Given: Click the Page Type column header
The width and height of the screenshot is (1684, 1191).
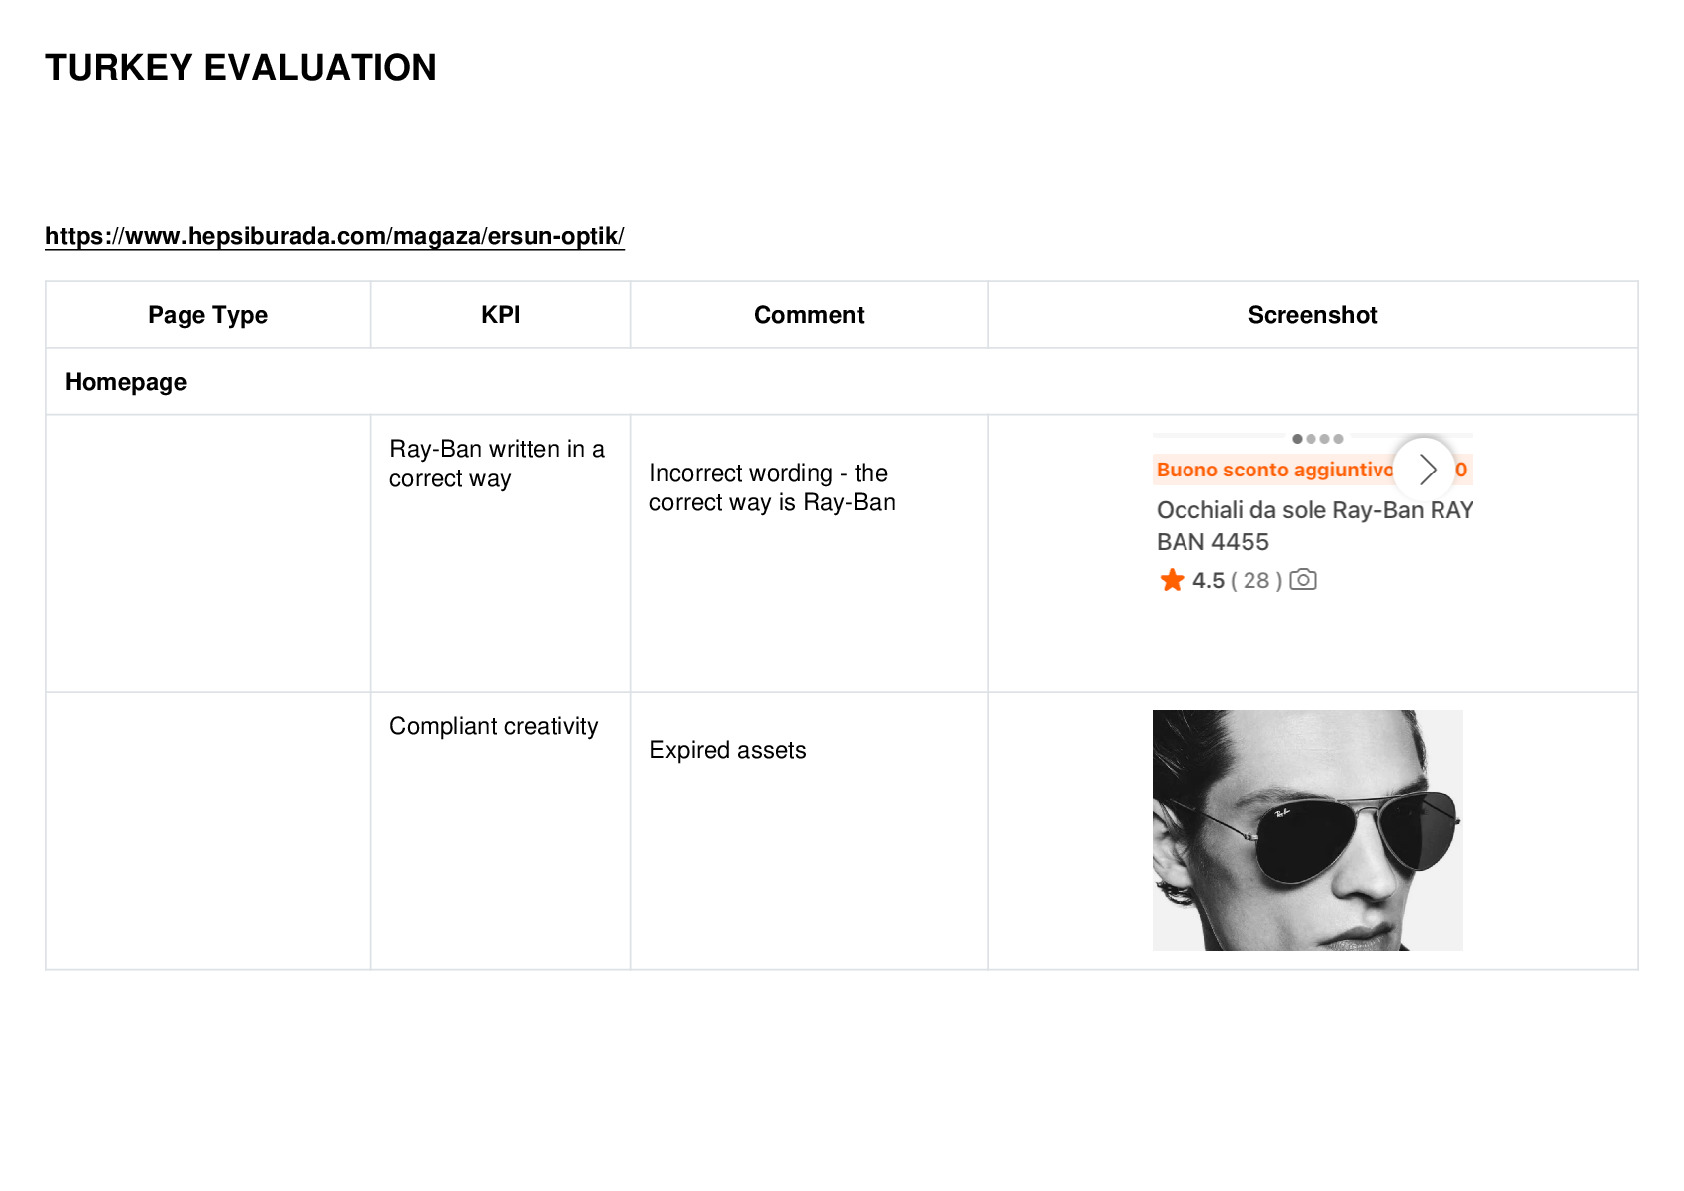Looking at the screenshot, I should point(208,315).
